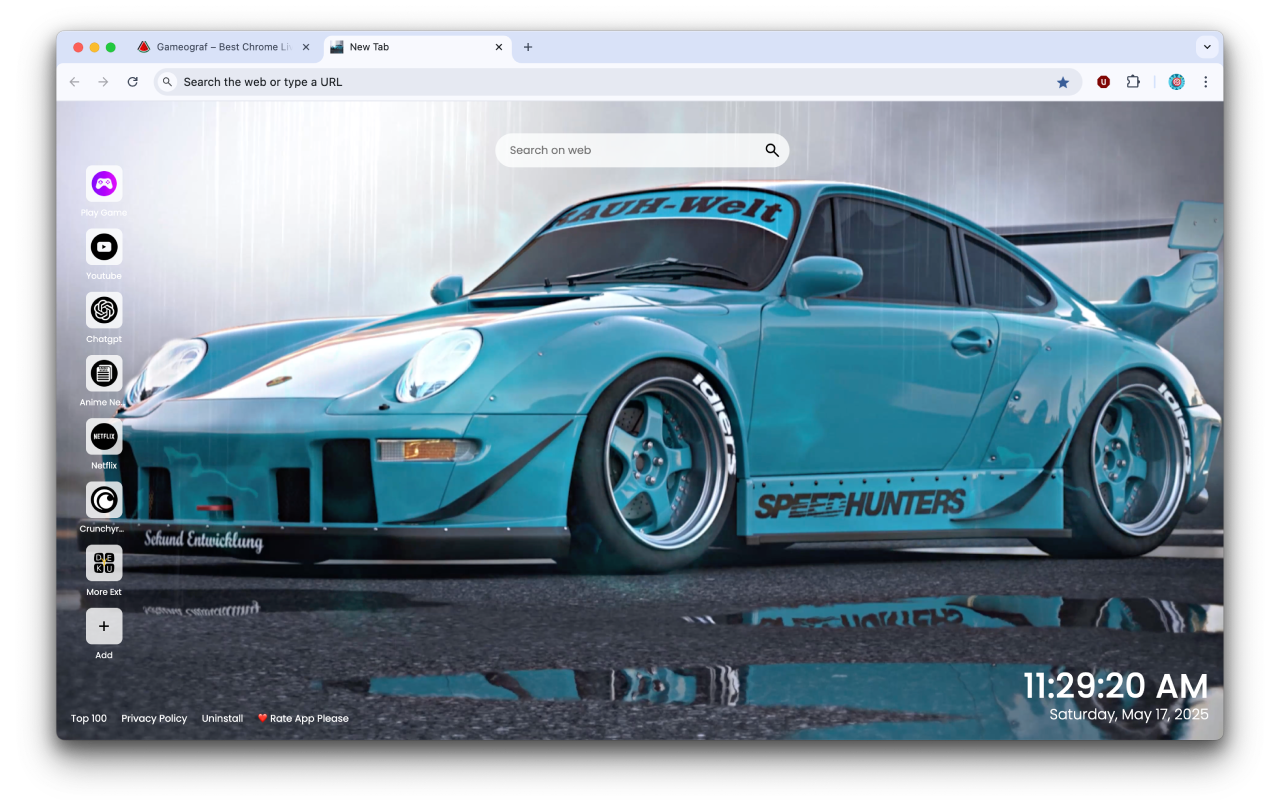The height and width of the screenshot is (800, 1280).
Task: Open the uBlock extension icon
Action: 1103,82
